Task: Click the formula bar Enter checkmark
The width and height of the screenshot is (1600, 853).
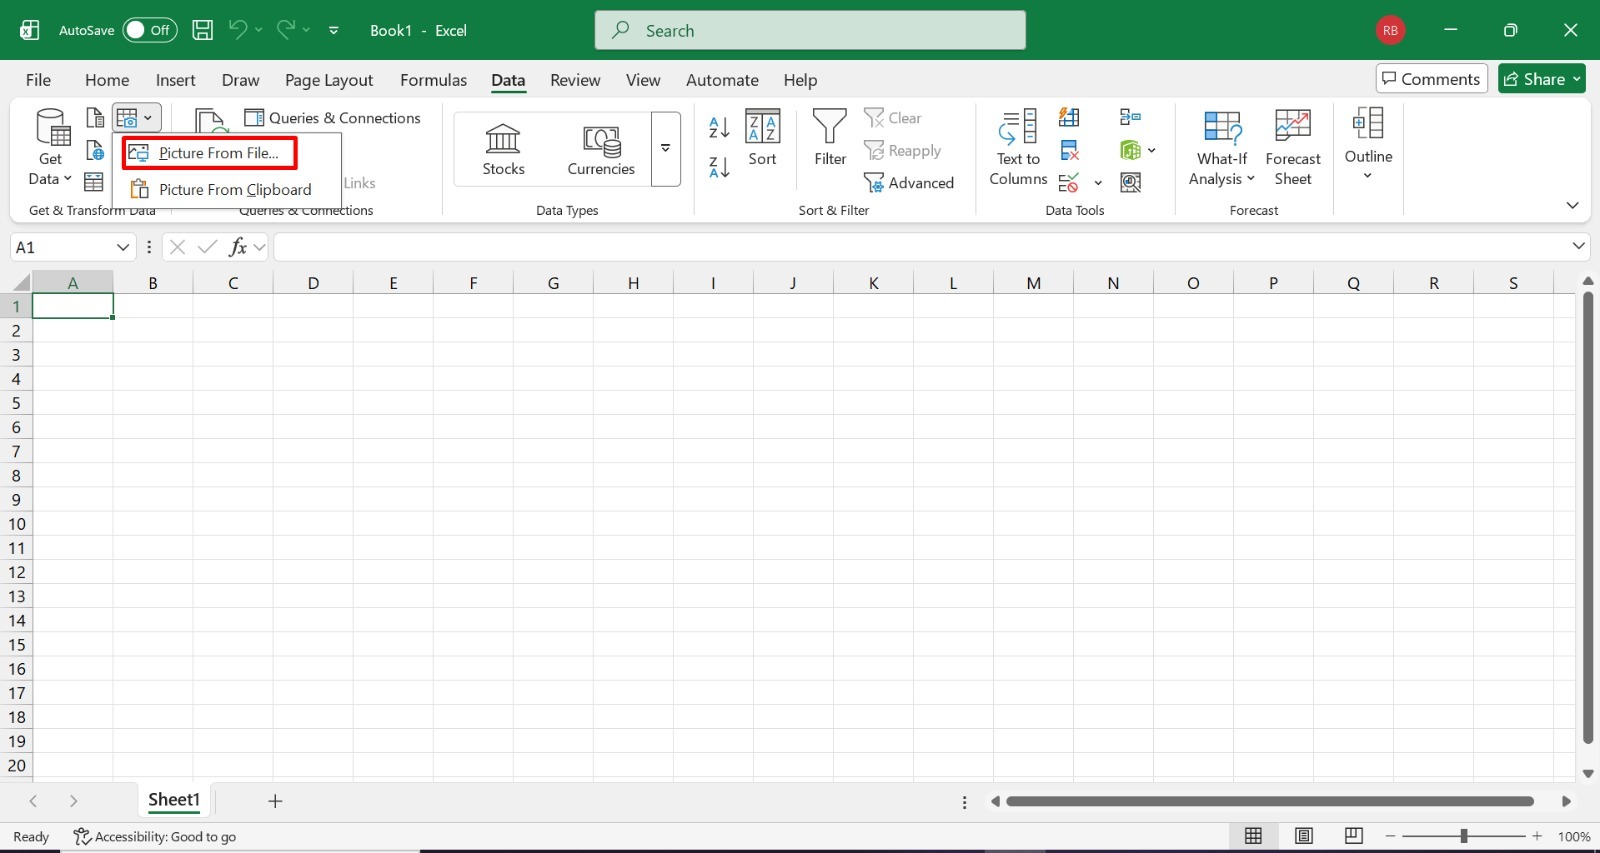Action: coord(207,247)
